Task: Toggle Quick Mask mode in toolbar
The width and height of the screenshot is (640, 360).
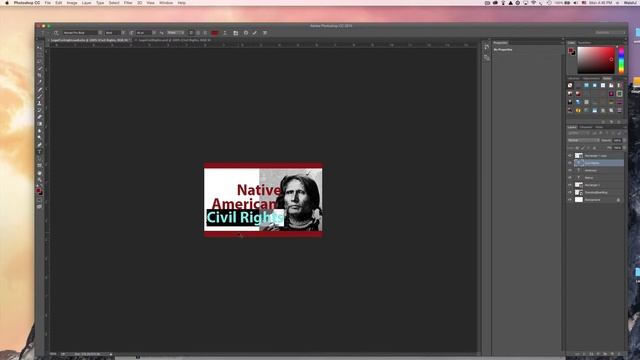Action: point(40,200)
